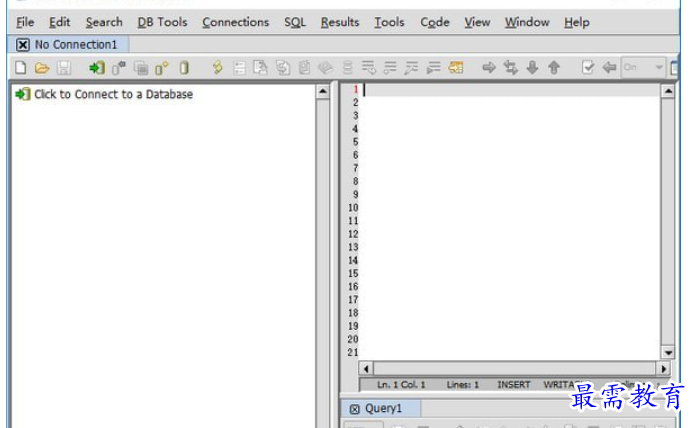Click the stacked database disks toolbar icon
The image size is (693, 428).
348,68
